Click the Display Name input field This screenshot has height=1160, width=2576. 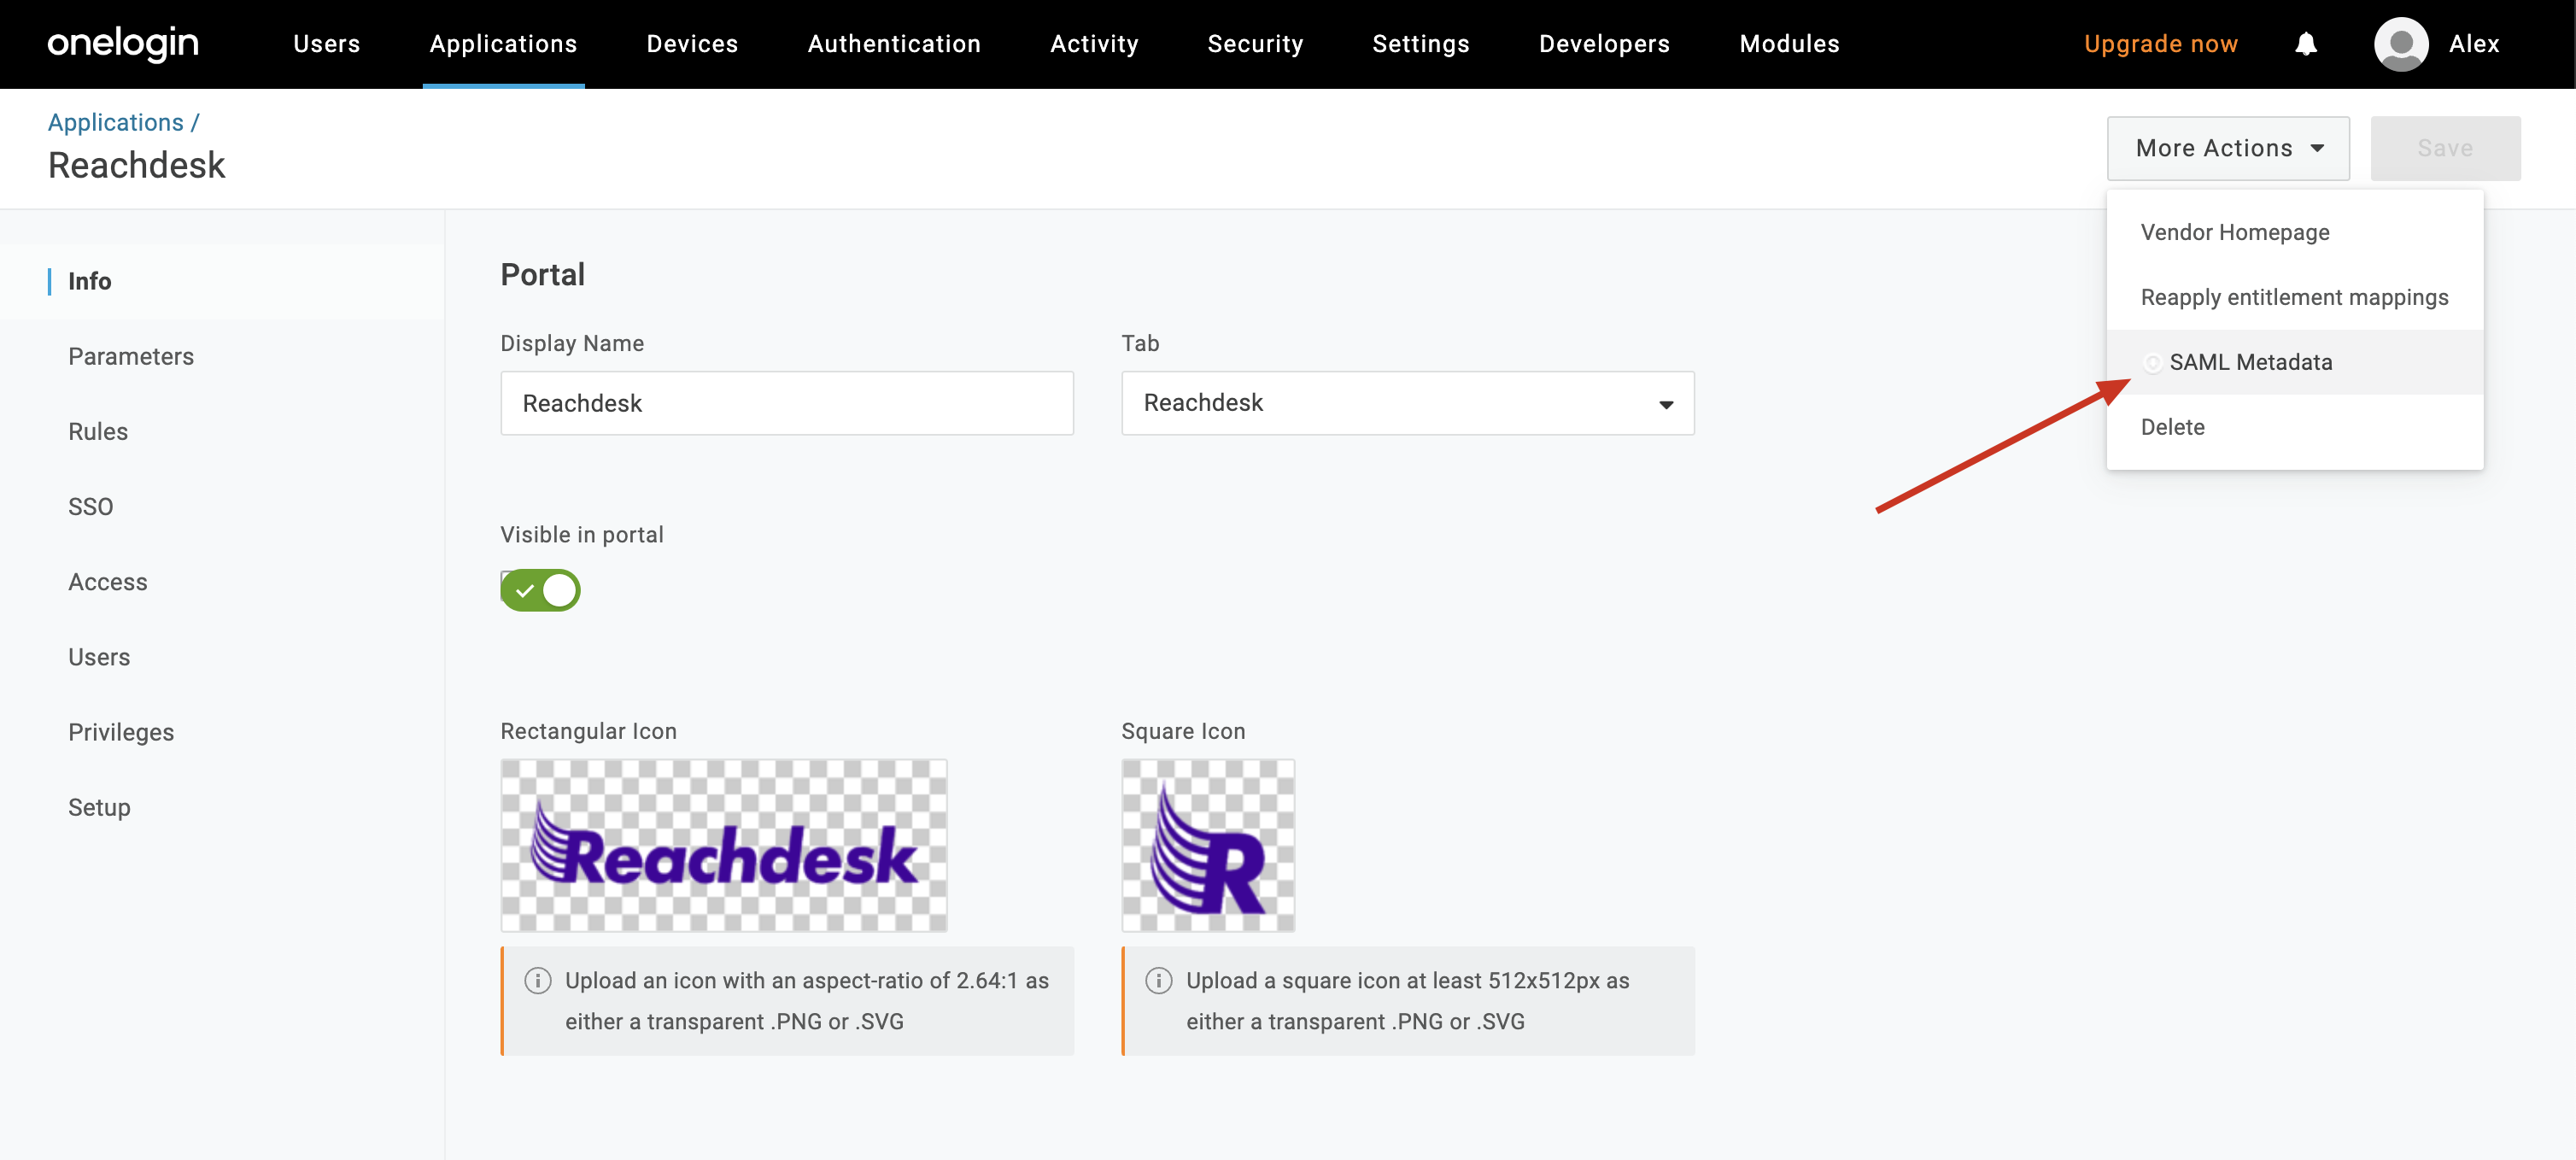[787, 403]
